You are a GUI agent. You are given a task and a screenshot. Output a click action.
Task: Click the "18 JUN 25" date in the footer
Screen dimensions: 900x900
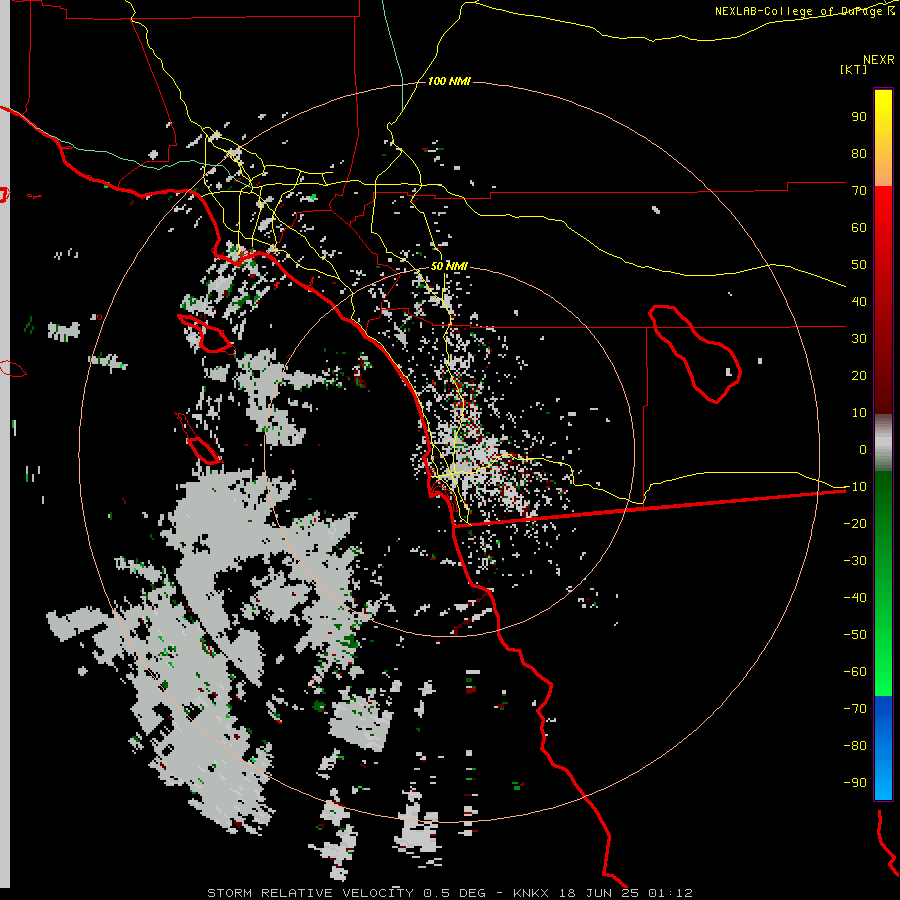click(599, 893)
